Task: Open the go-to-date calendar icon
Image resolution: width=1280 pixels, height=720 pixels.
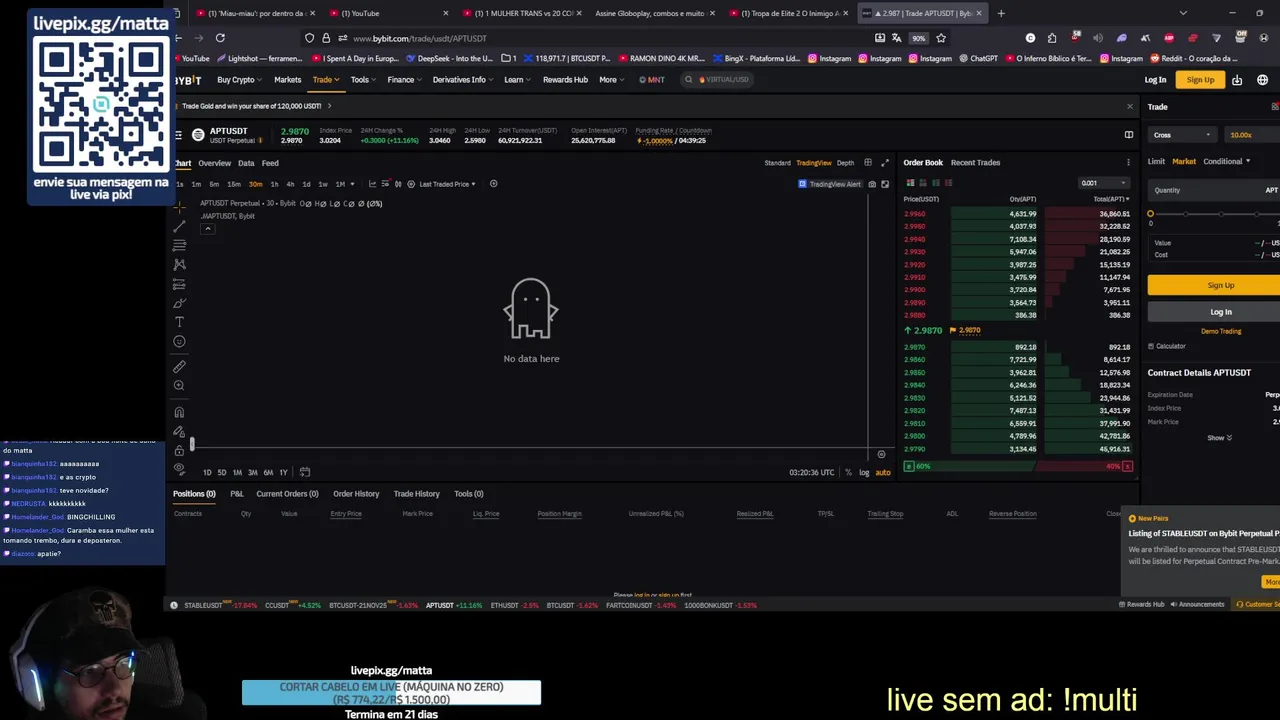Action: 305,472
